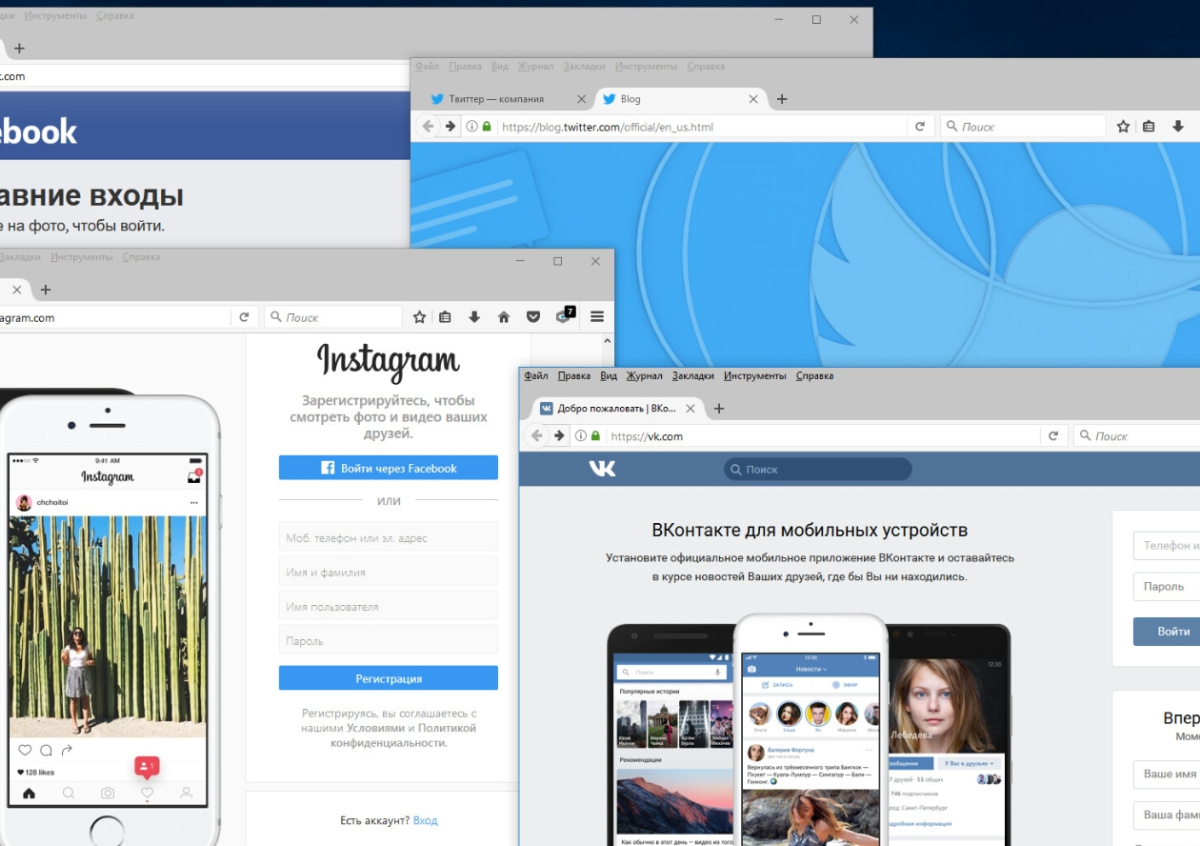This screenshot has width=1200, height=846.
Task: Click the forward arrow in the VK window
Action: tap(559, 436)
